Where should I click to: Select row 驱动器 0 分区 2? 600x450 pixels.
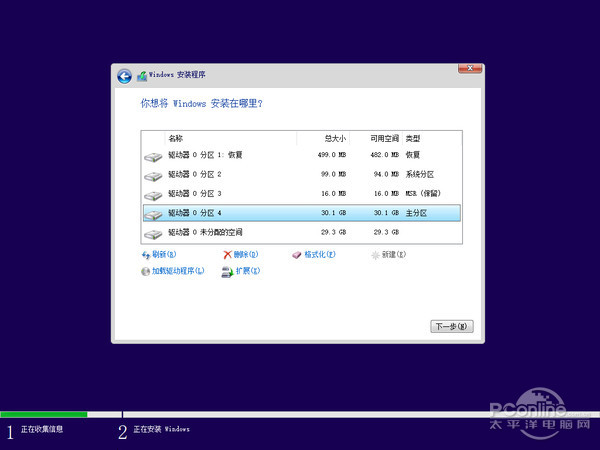click(x=302, y=174)
